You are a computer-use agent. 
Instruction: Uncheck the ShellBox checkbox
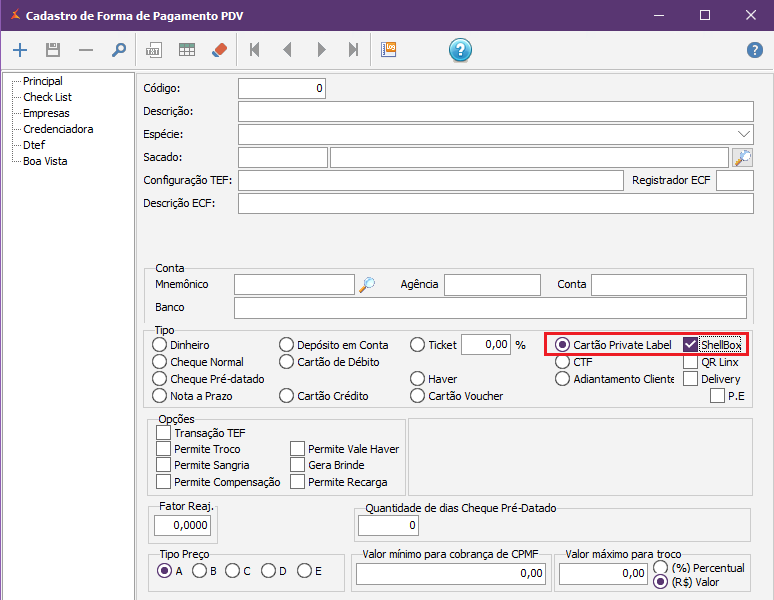tap(690, 345)
